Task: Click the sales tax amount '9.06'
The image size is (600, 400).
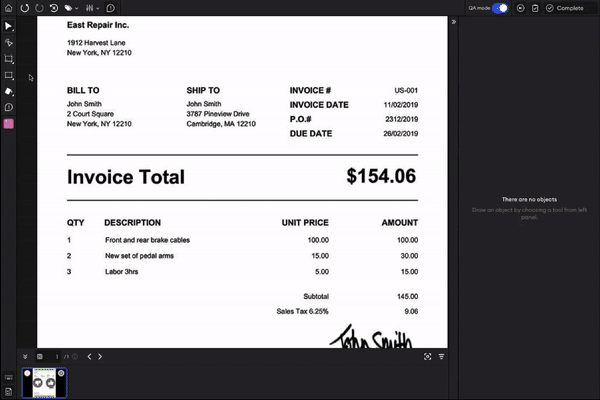Action: coord(411,312)
